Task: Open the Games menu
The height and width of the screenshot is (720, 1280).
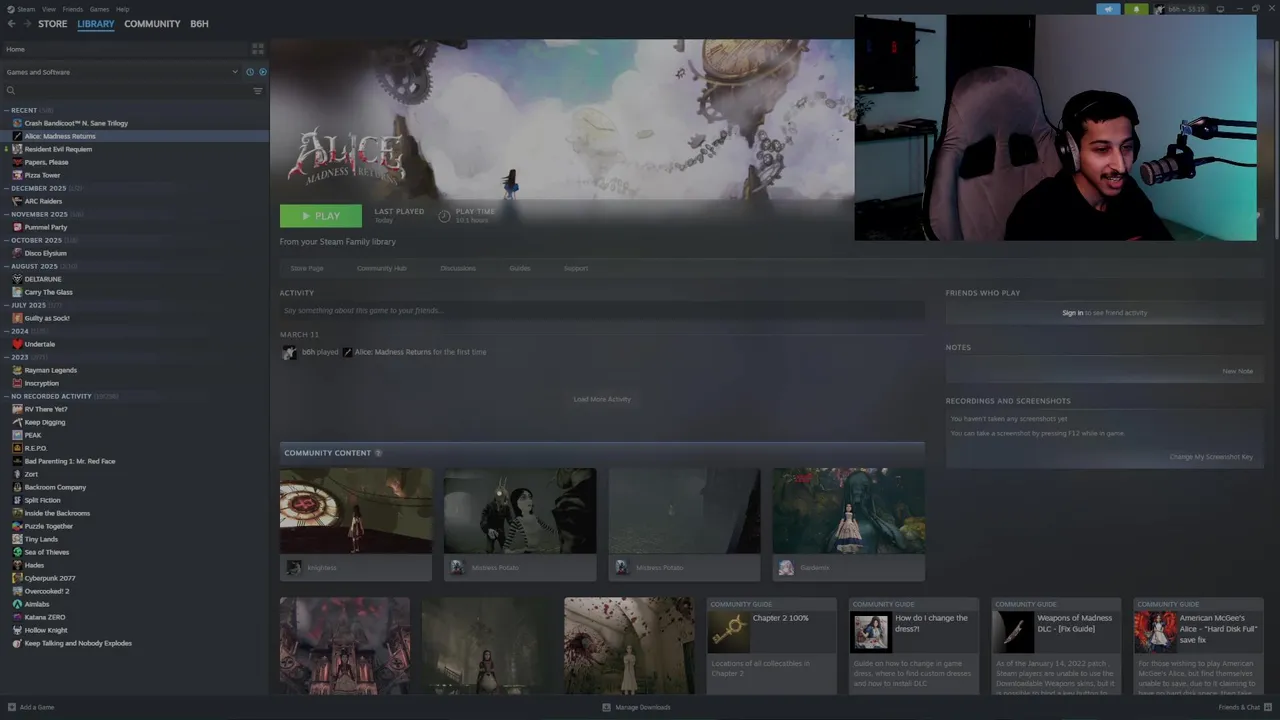Action: pyautogui.click(x=99, y=9)
